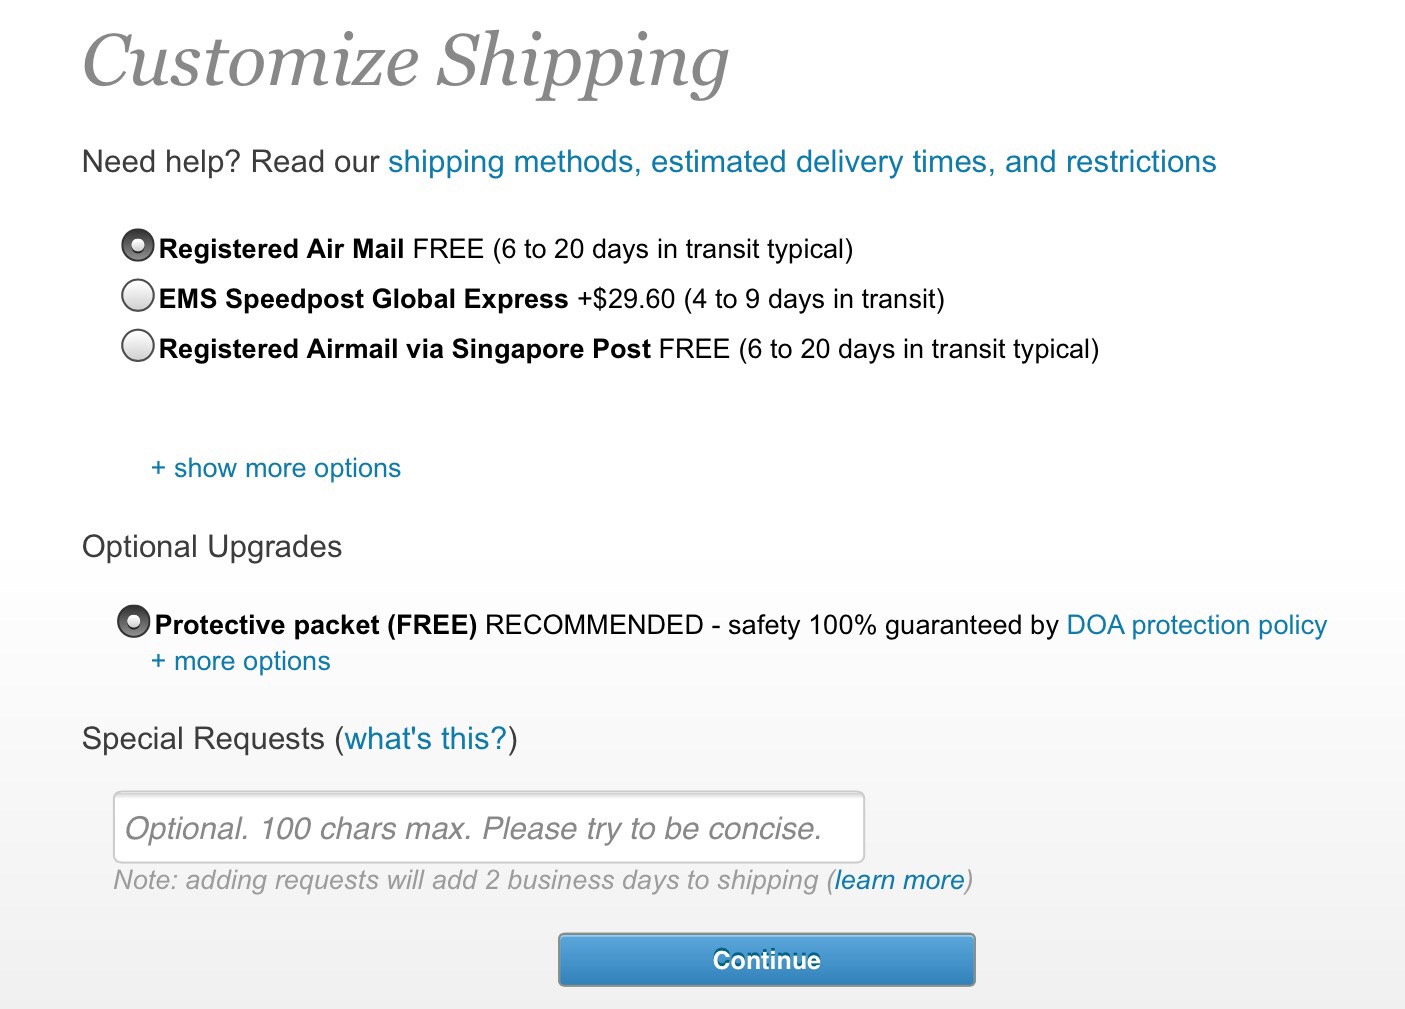1405x1009 pixels.
Task: Click the bold "Registered Air Mail" label text
Action: [x=281, y=249]
